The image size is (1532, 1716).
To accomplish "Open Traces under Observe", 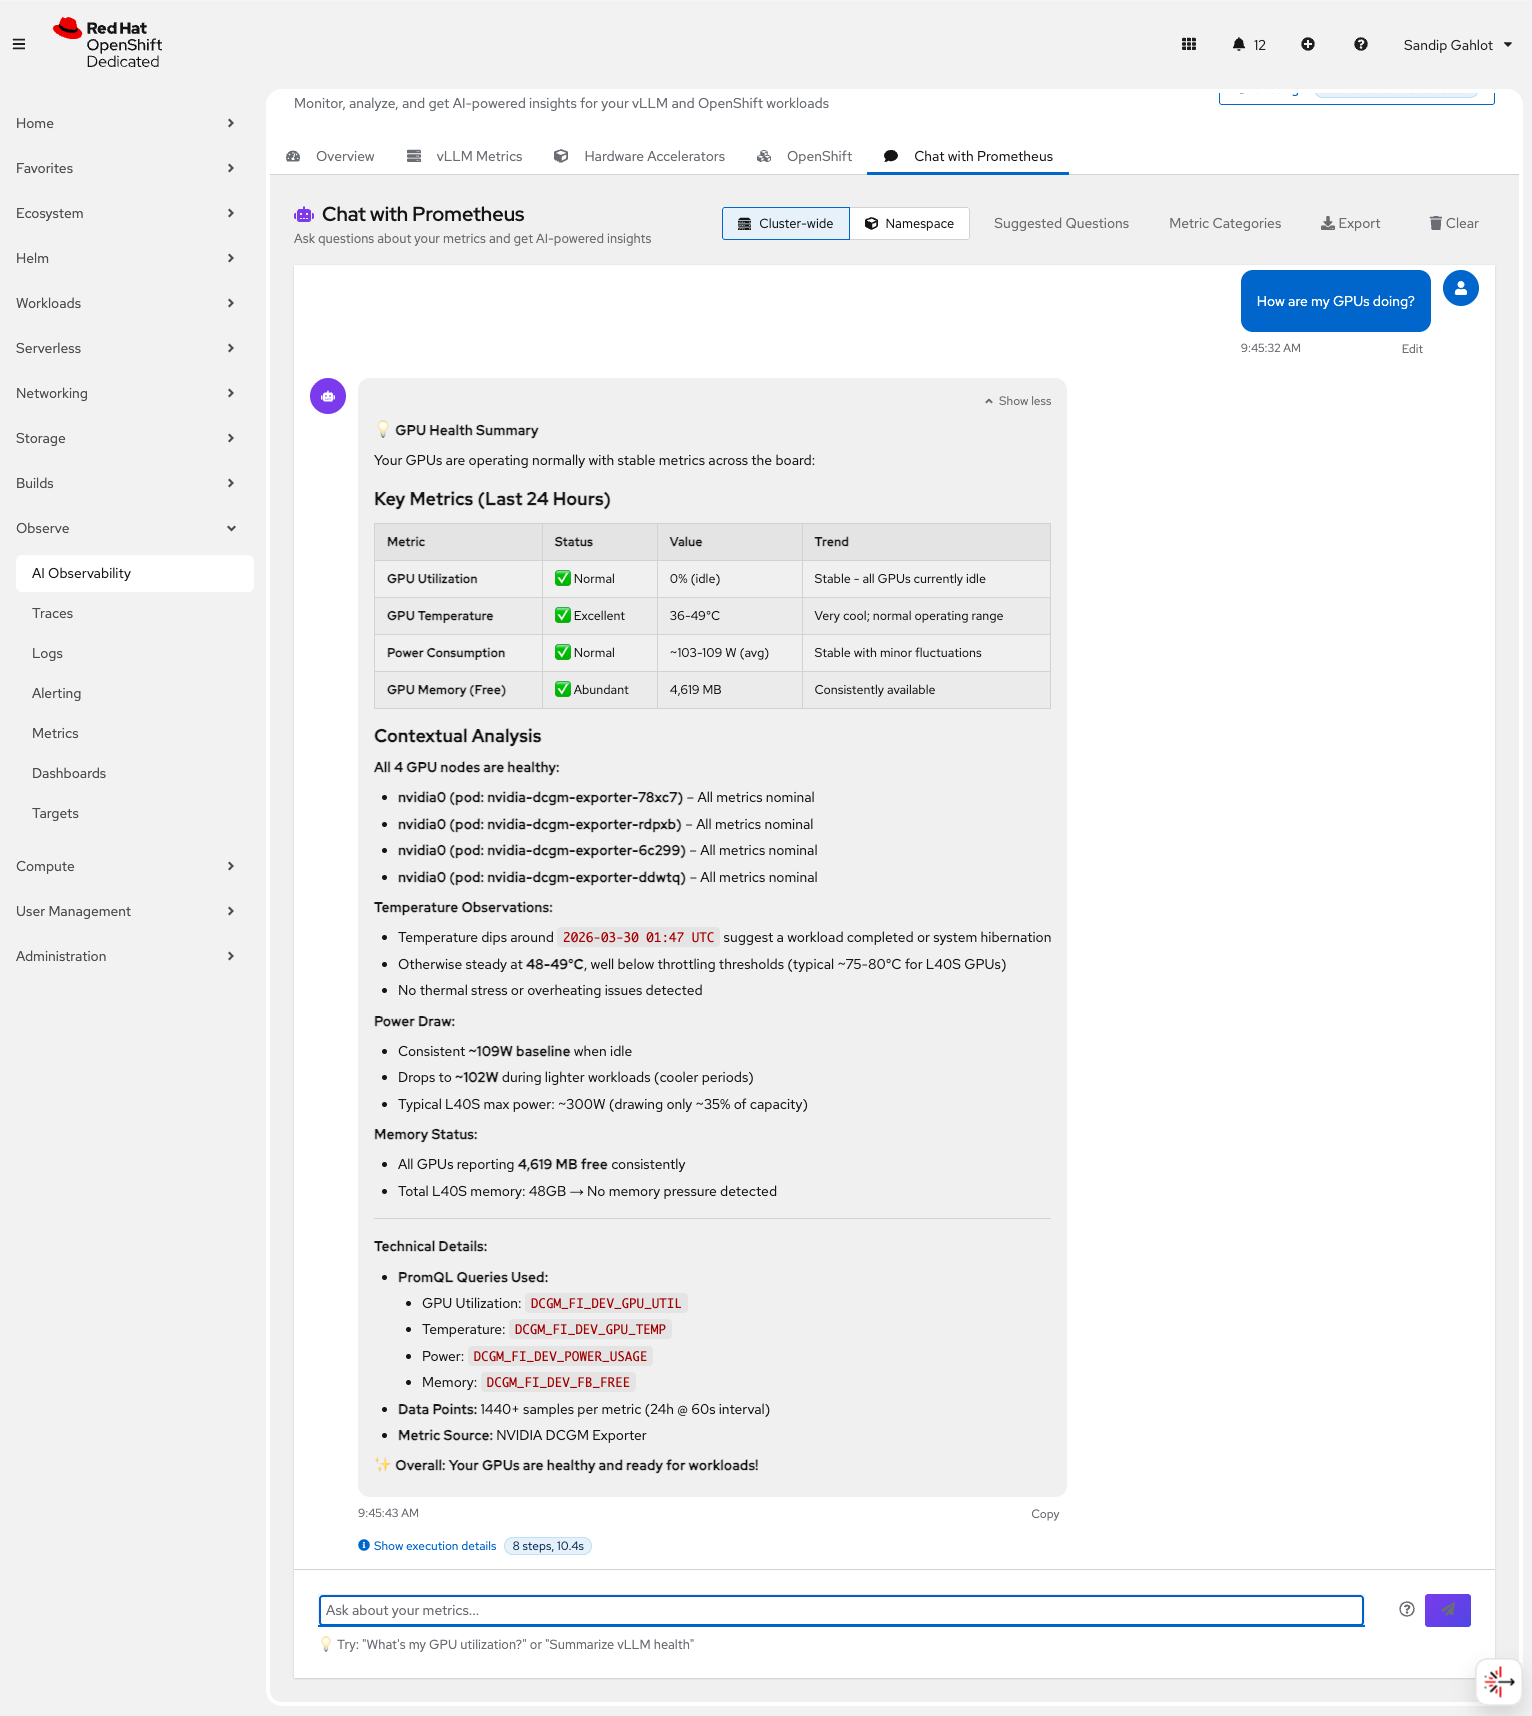I will (135, 613).
